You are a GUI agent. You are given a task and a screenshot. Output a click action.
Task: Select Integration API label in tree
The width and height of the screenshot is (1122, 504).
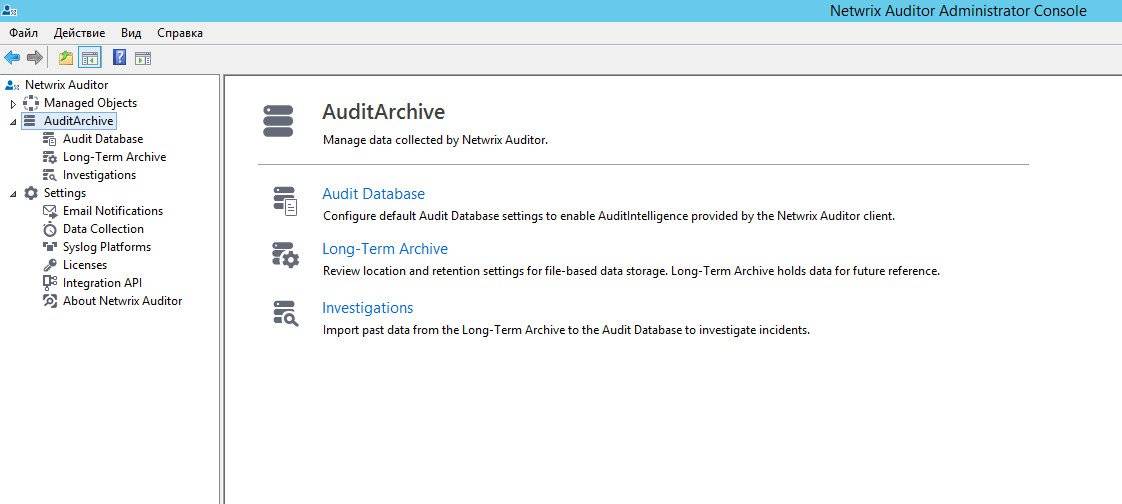click(102, 283)
